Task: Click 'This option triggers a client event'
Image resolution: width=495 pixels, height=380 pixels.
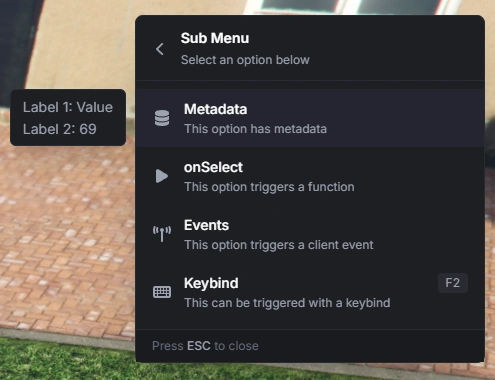Action: [x=279, y=245]
